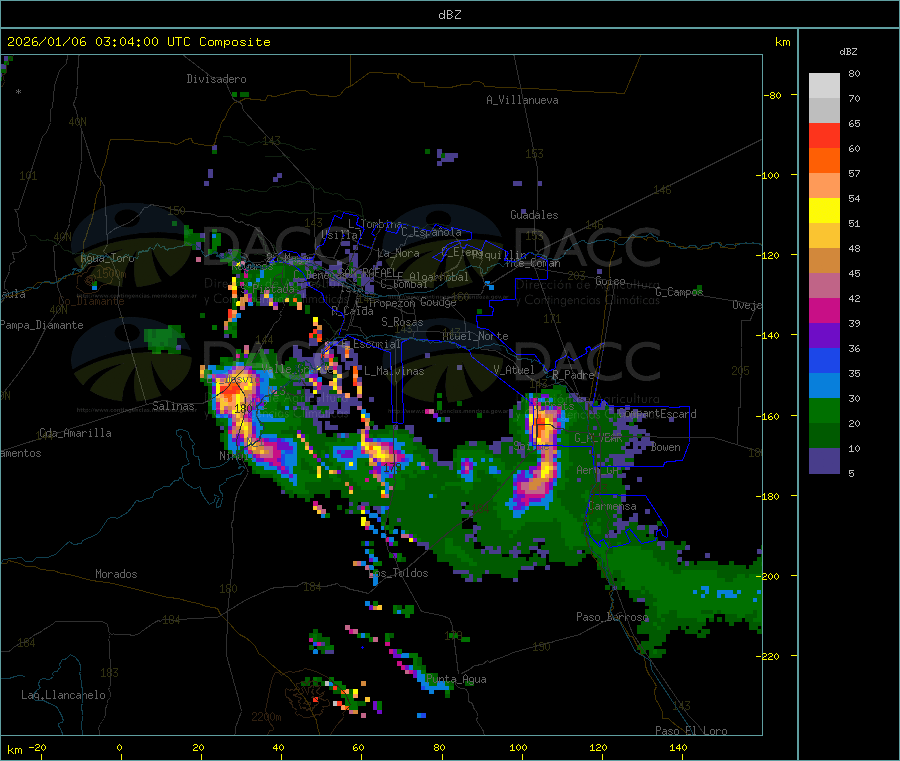900x761 pixels.
Task: Click the Atuel_Norte map label
Action: coord(475,336)
